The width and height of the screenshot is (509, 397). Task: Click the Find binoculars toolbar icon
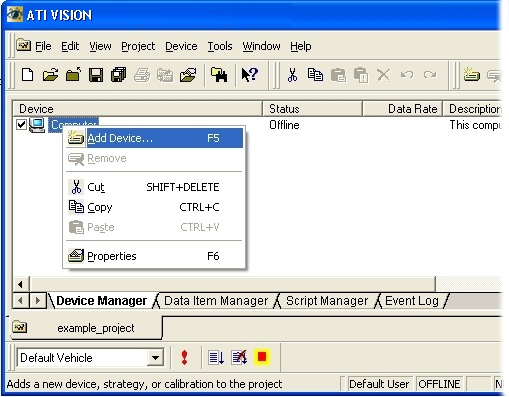[219, 75]
